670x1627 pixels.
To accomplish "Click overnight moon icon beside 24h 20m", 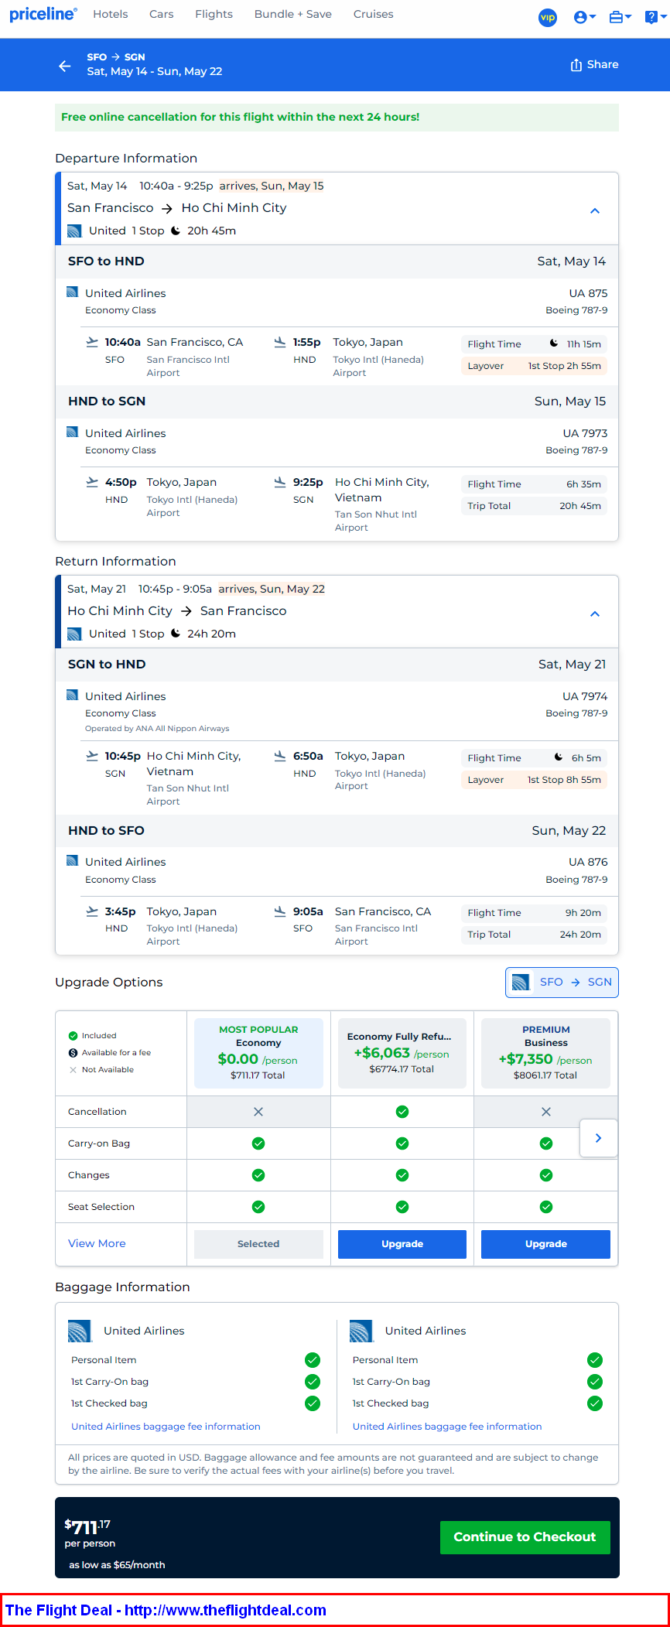I will [175, 634].
